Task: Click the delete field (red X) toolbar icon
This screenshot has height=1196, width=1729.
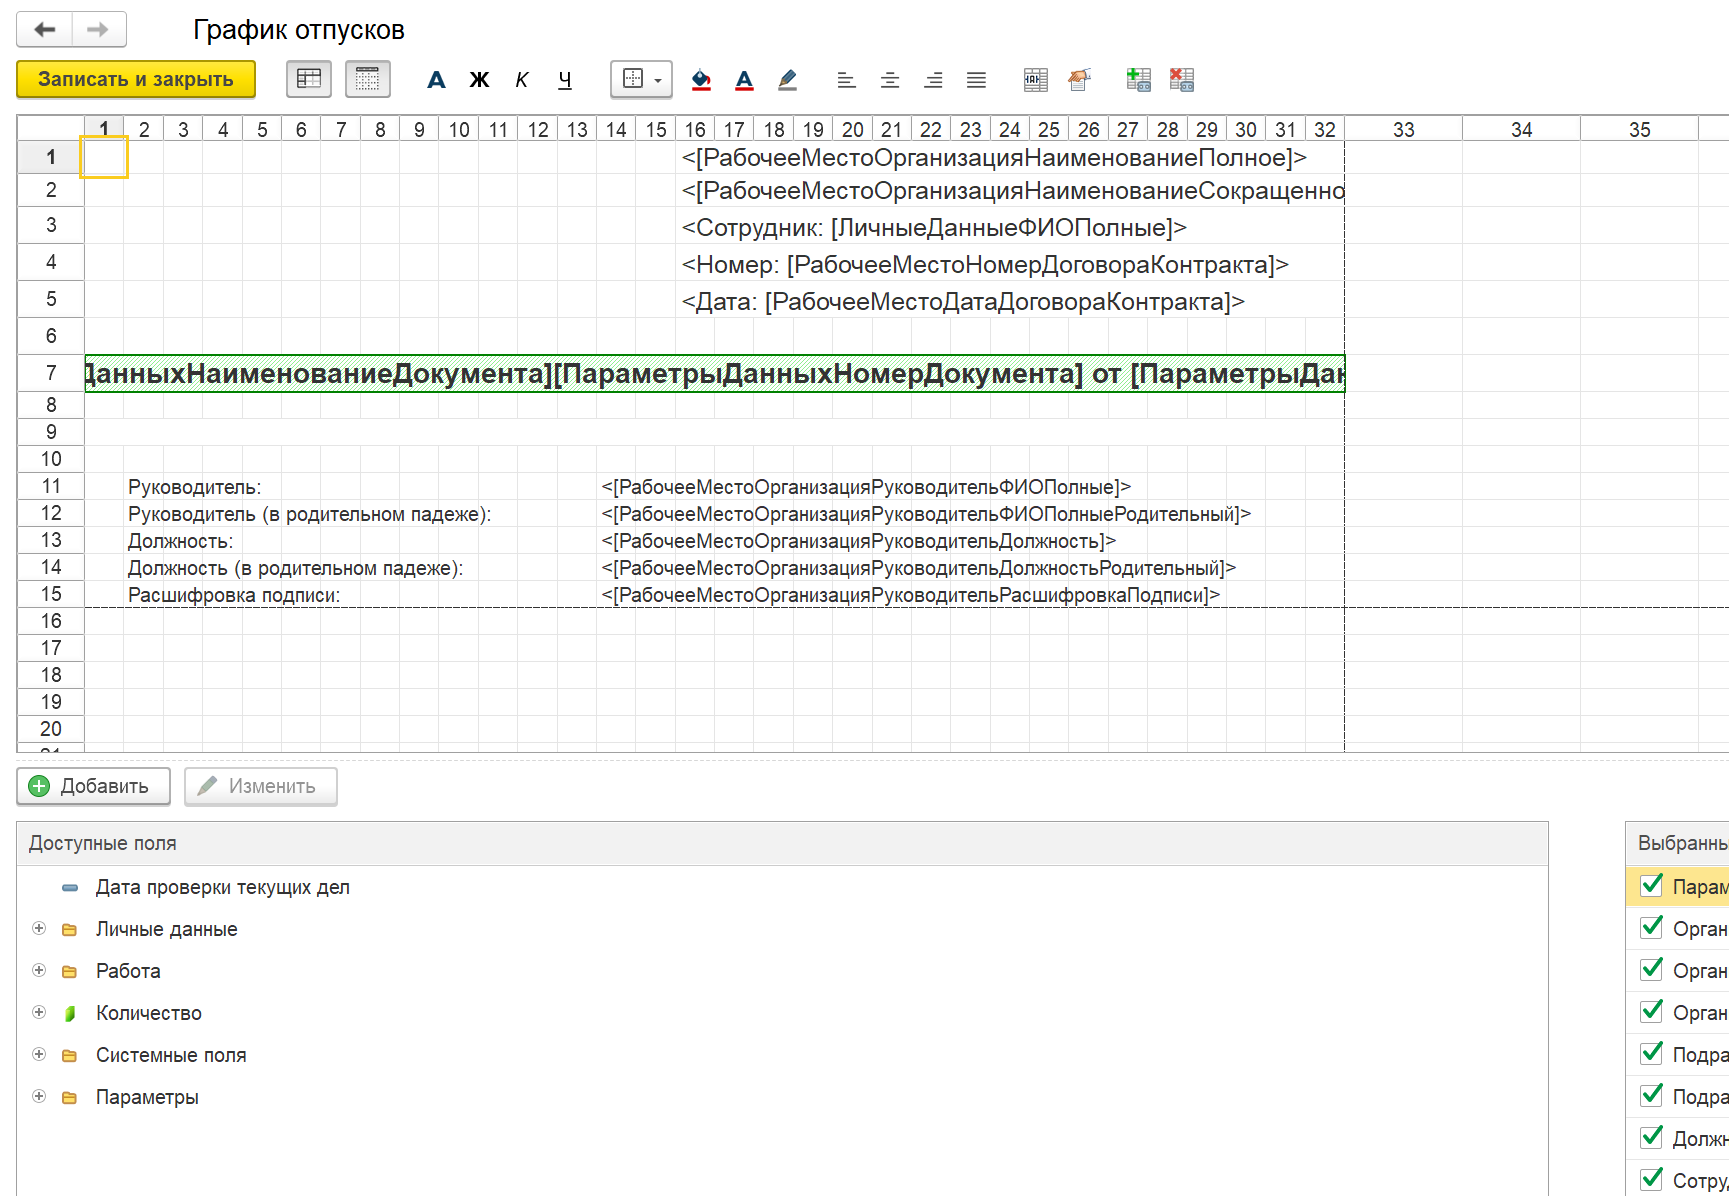Action: click(x=1181, y=80)
